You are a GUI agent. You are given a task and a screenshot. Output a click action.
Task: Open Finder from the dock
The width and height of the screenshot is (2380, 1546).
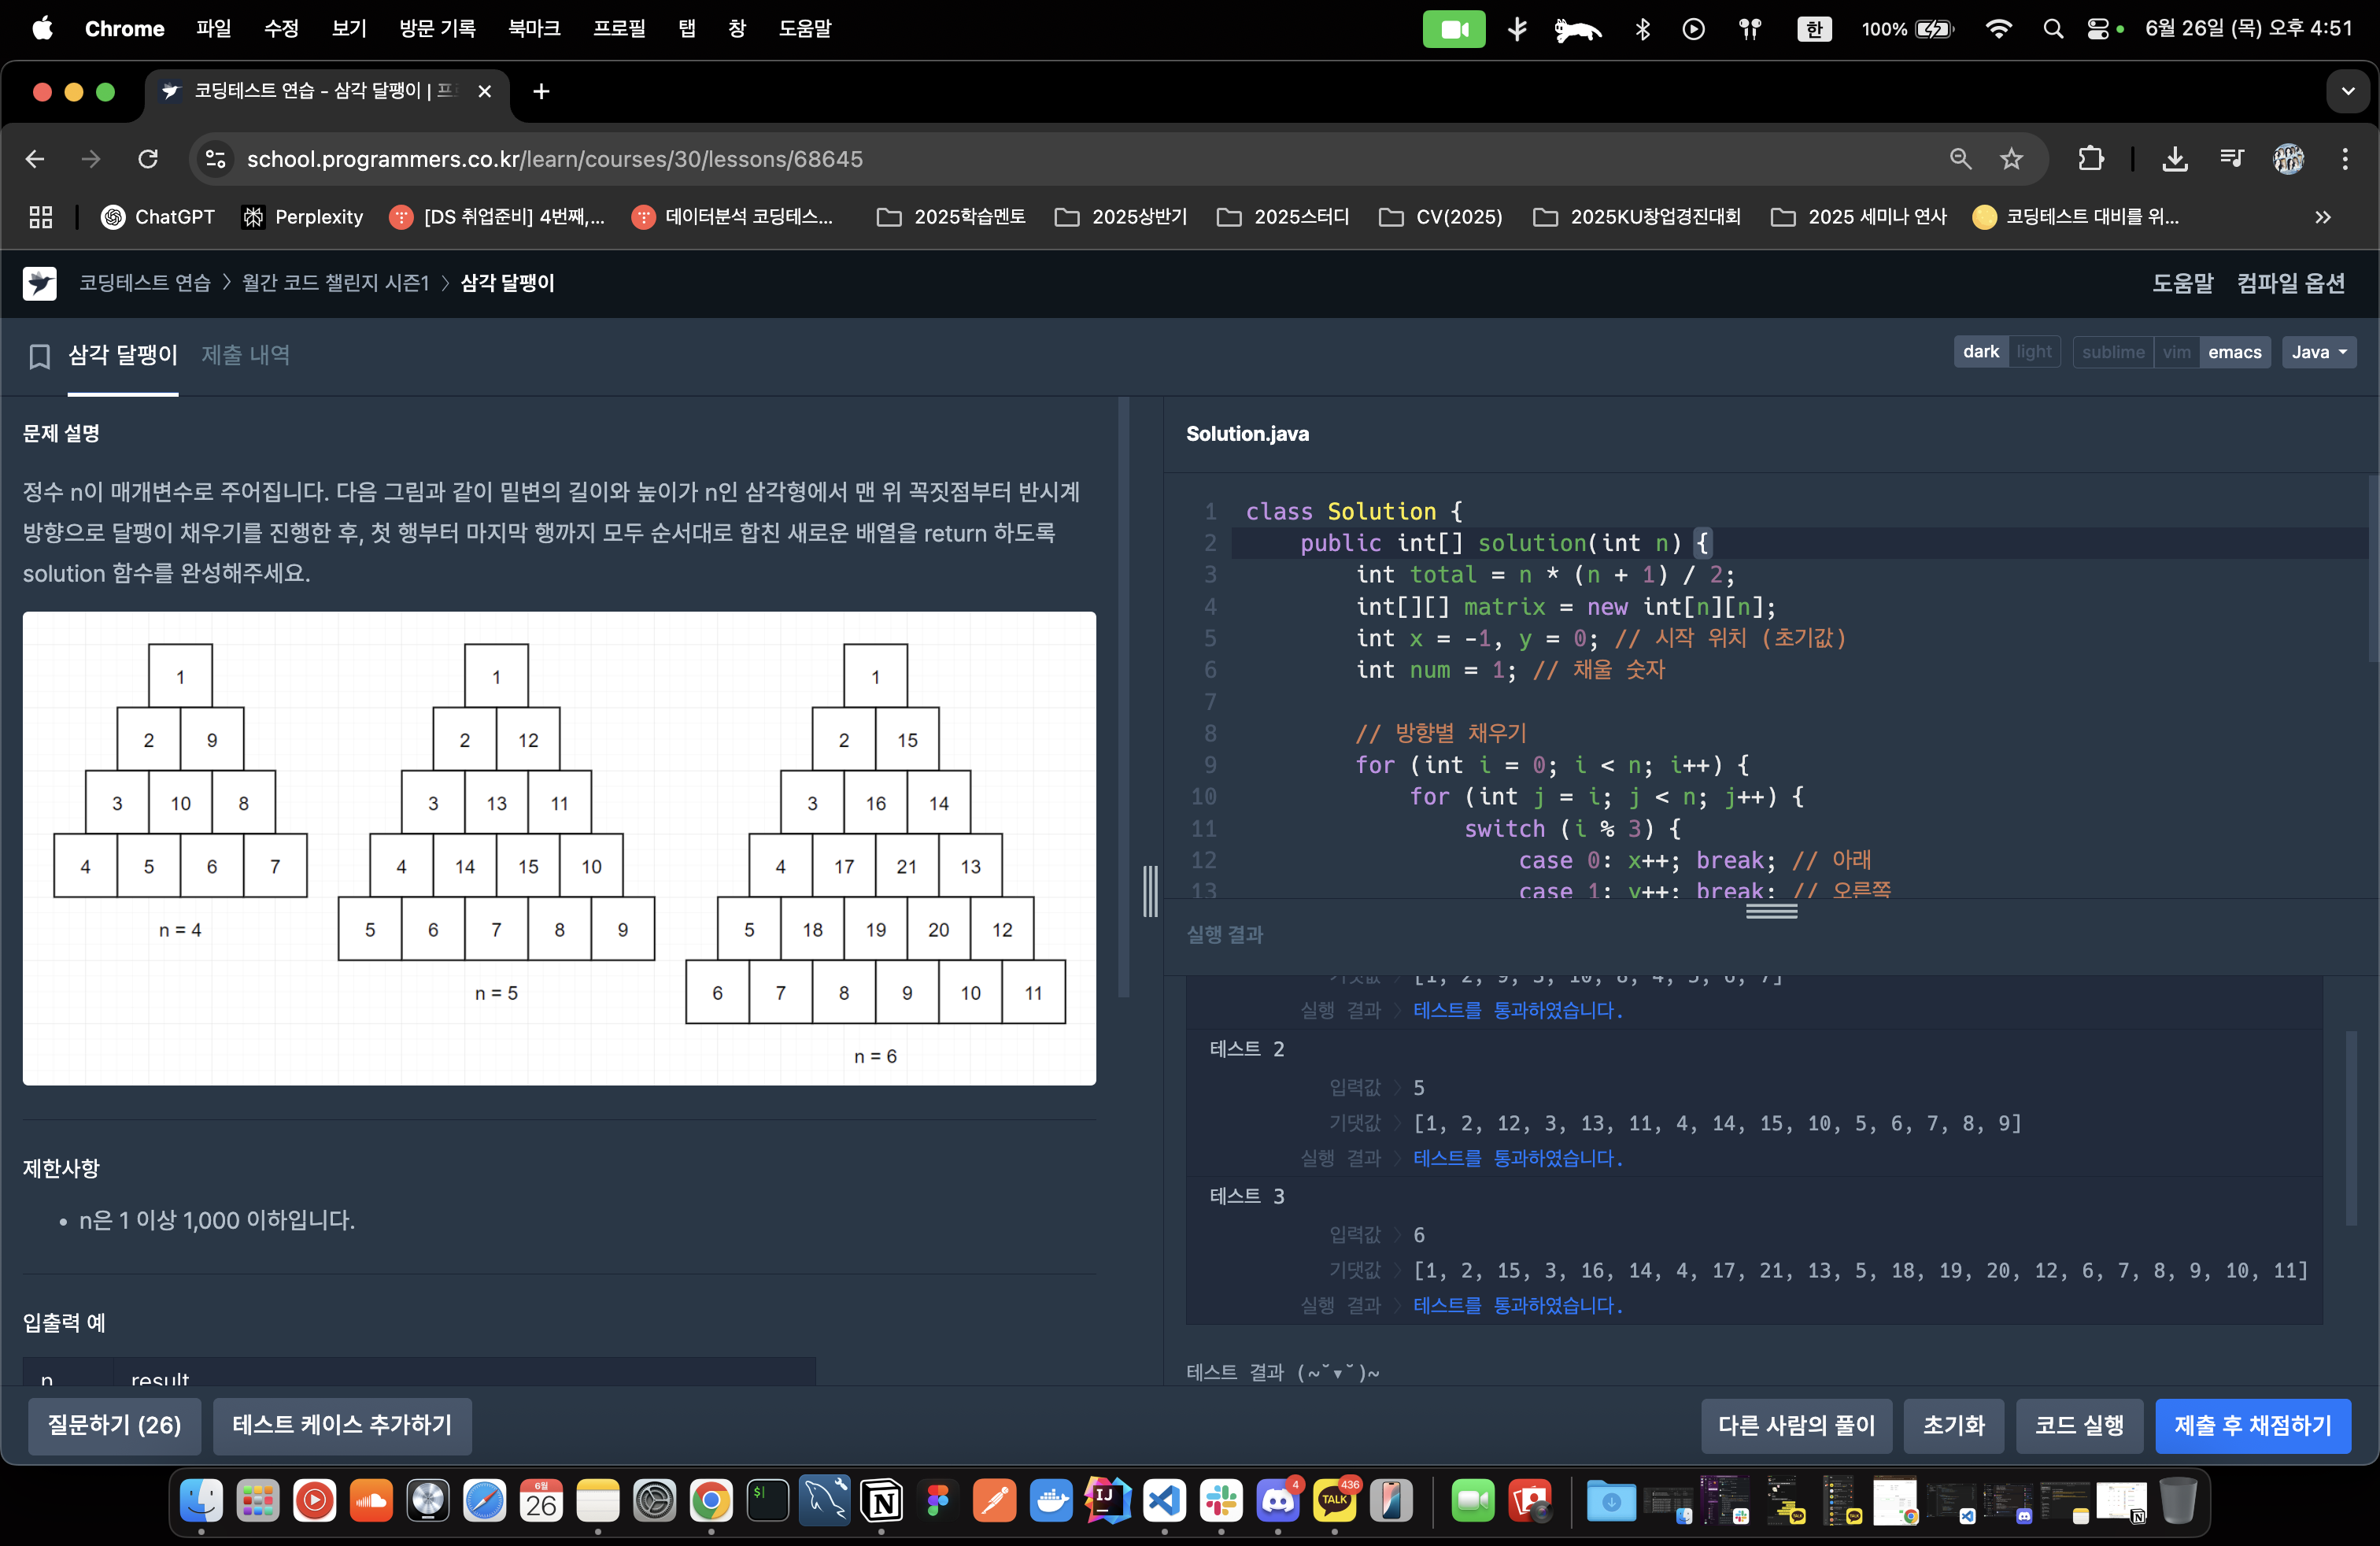201,1500
